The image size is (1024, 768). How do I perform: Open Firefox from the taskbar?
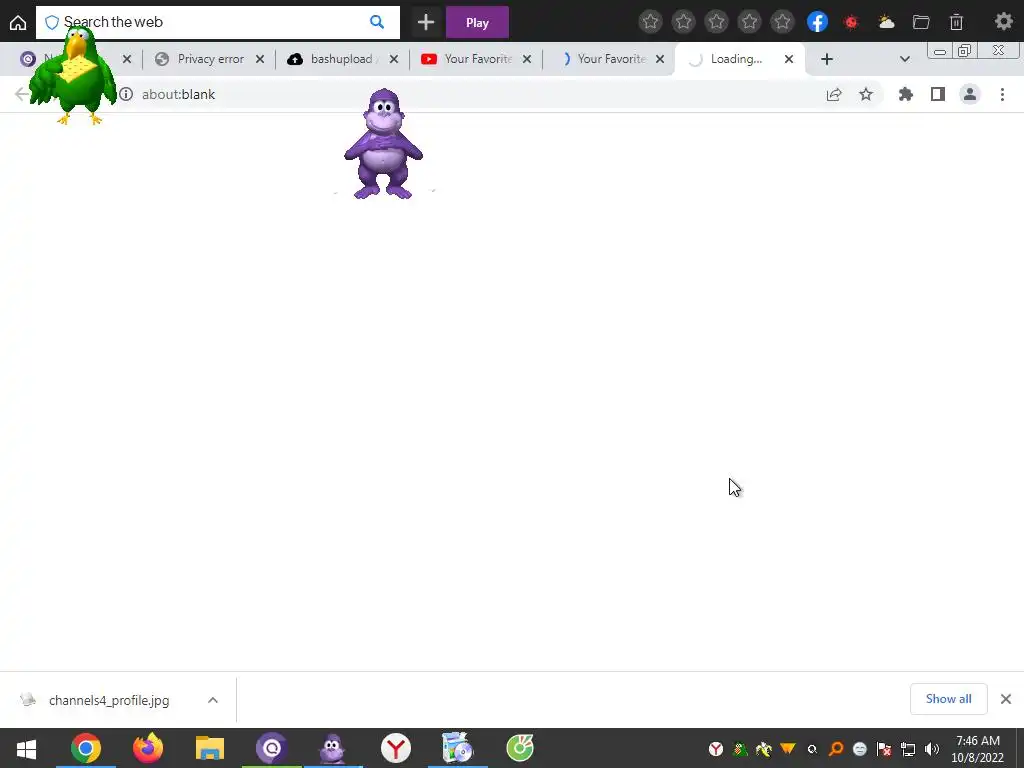[x=148, y=748]
